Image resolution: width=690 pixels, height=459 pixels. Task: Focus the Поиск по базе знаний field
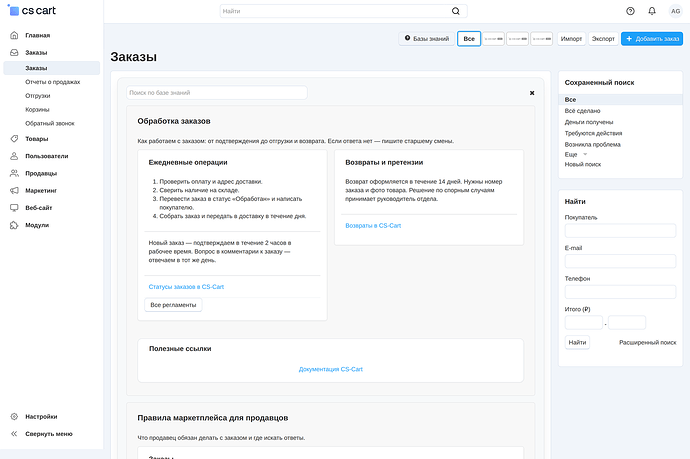(x=217, y=92)
